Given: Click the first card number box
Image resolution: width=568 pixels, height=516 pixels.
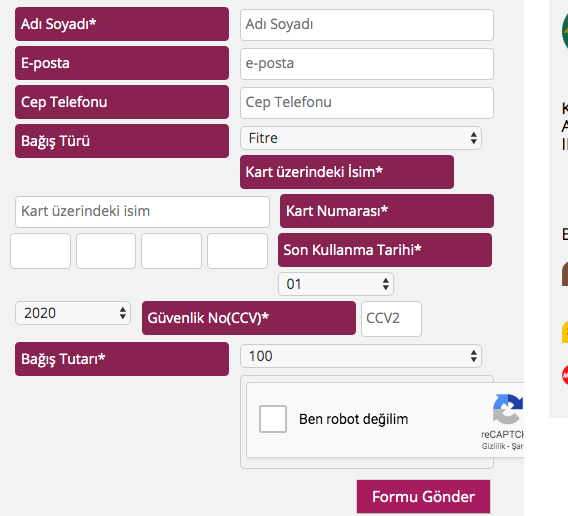Looking at the screenshot, I should point(41,251).
